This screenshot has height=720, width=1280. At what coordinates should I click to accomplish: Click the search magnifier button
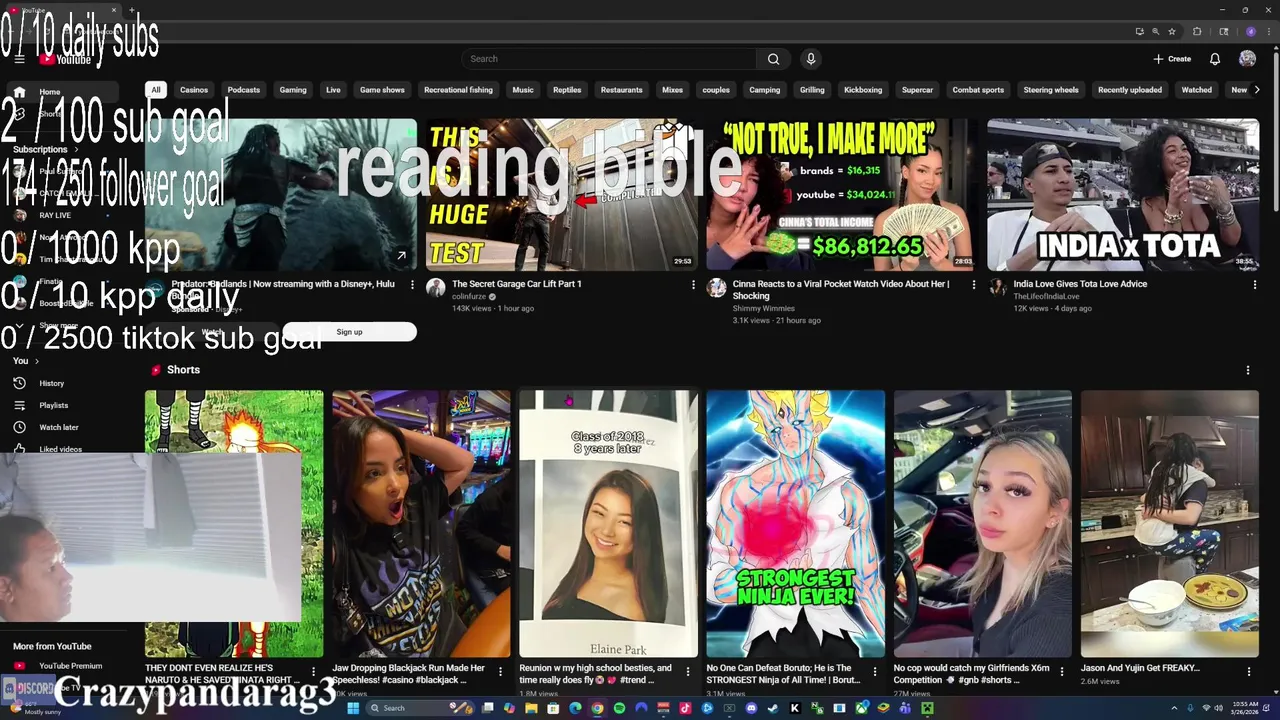click(773, 59)
